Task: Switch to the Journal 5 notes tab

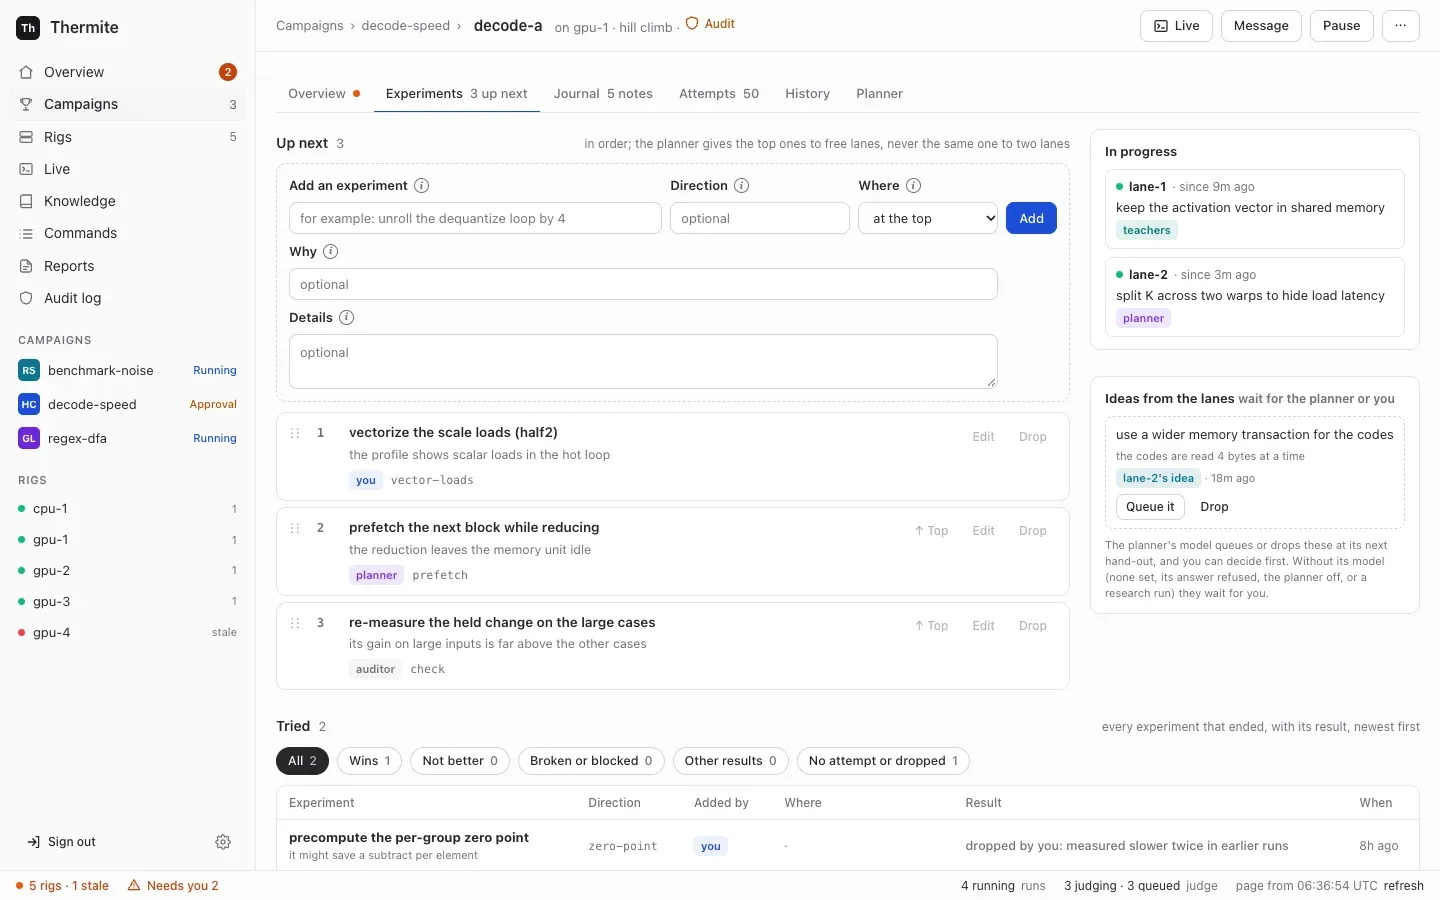Action: [603, 93]
